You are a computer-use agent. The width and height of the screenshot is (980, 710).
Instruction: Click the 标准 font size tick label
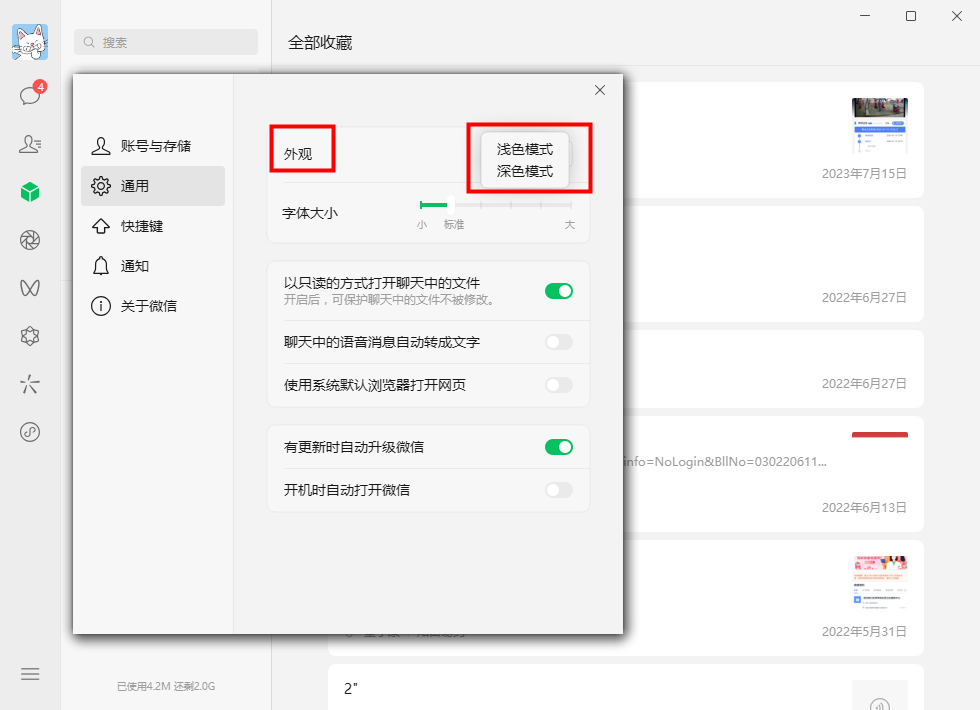(454, 224)
